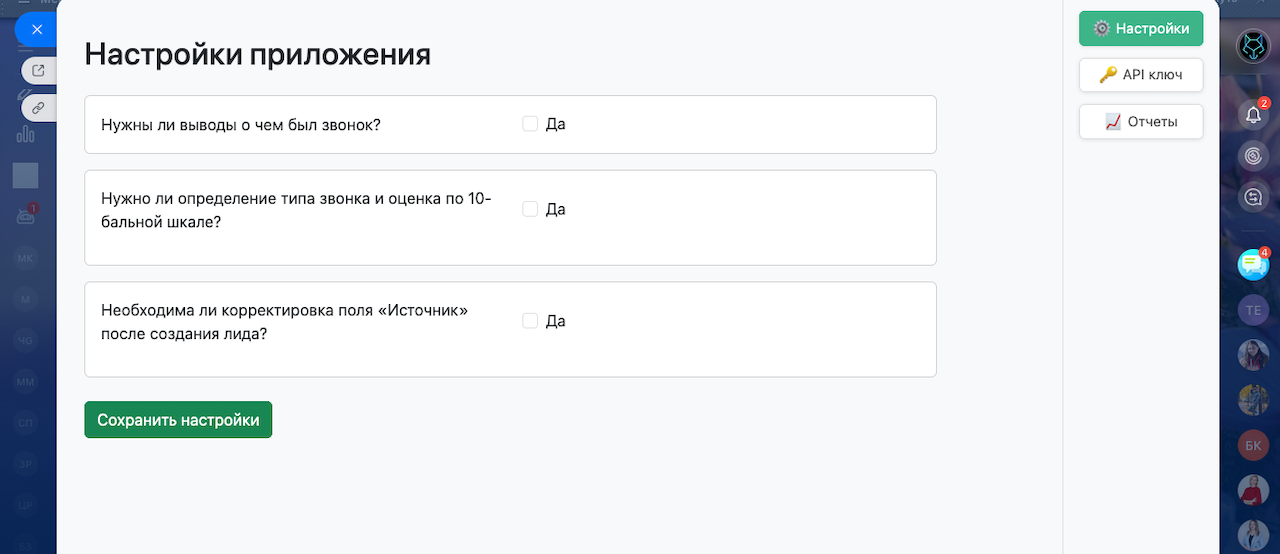Open notifications bell icon
Viewport: 1280px width, 554px height.
pos(1253,115)
